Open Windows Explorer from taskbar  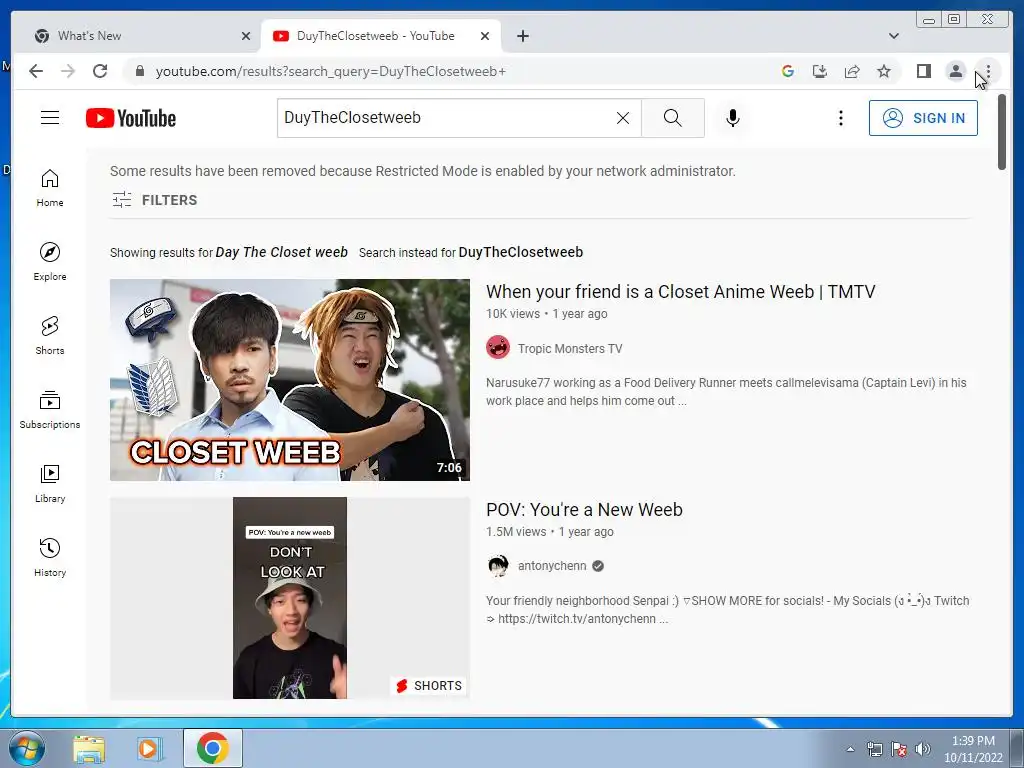(89, 748)
